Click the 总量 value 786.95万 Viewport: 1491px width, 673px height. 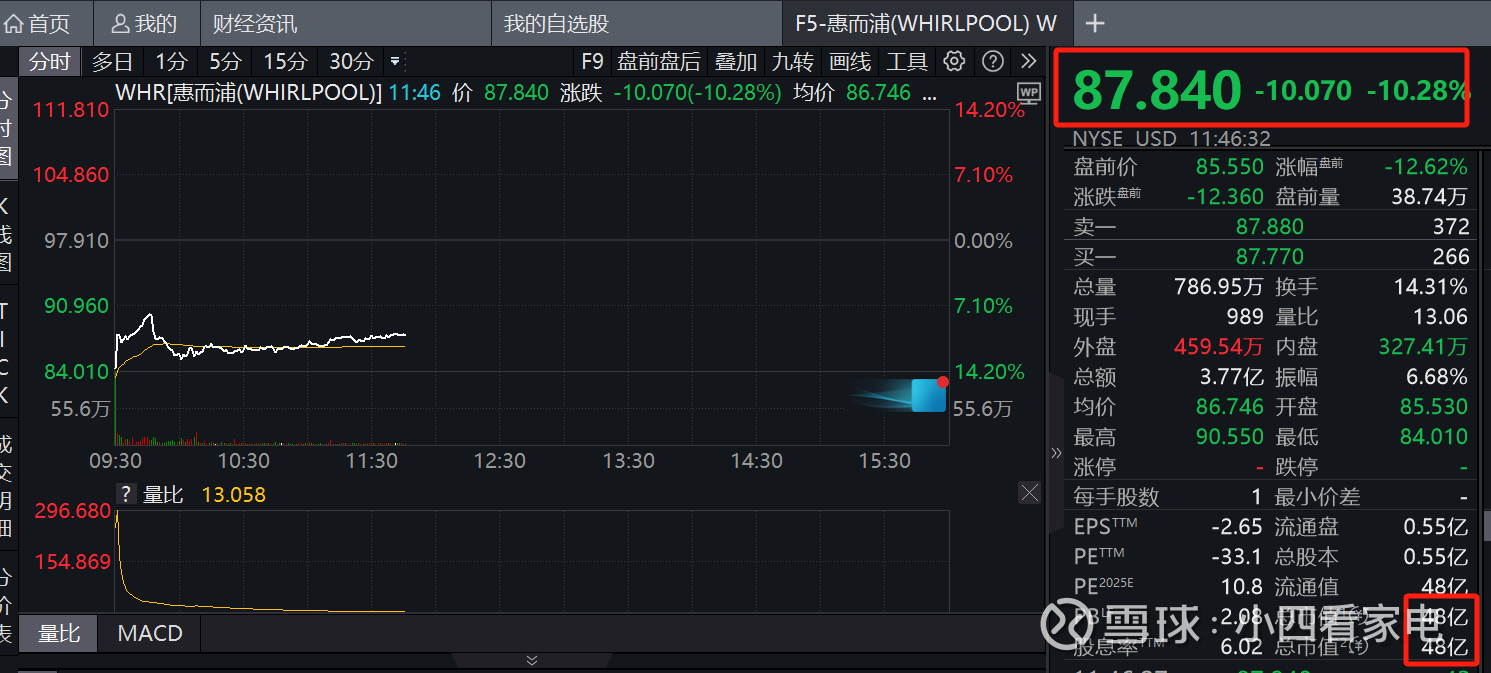click(1219, 287)
